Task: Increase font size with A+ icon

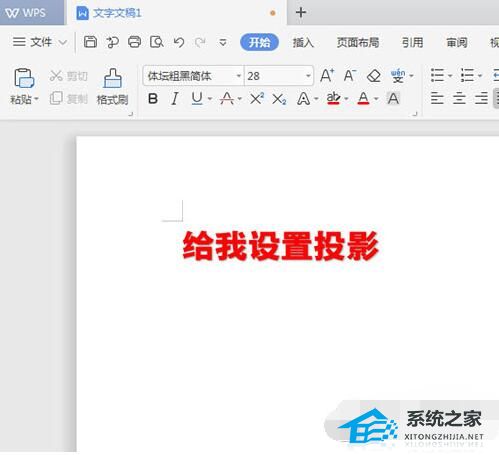Action: (327, 76)
